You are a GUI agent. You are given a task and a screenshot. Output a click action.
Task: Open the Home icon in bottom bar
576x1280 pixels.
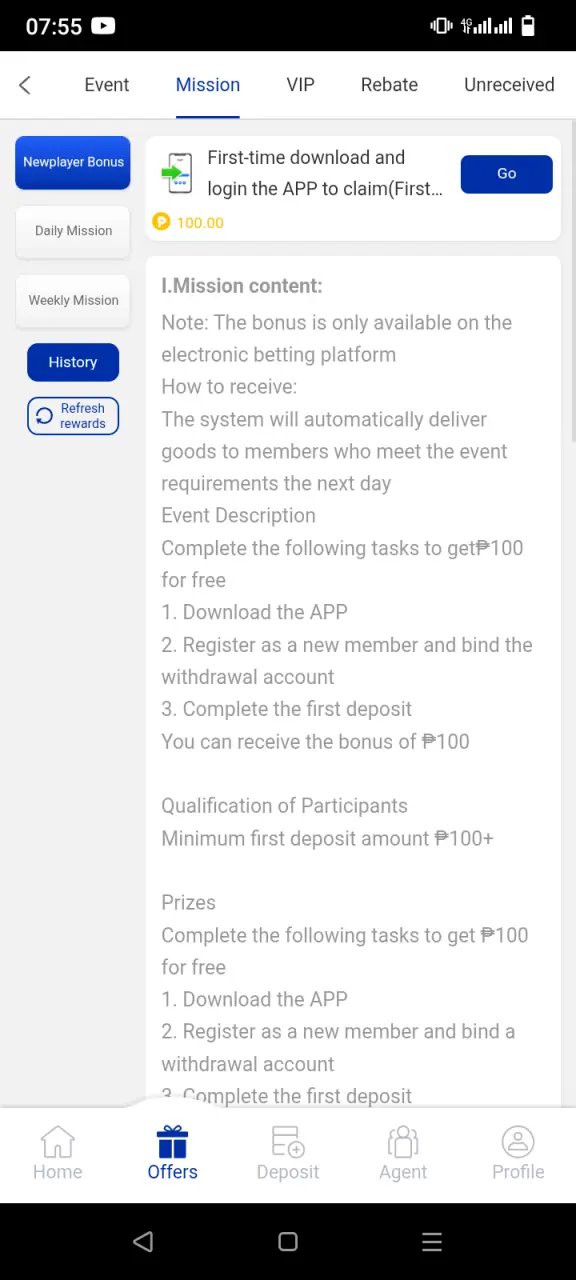tap(58, 1141)
